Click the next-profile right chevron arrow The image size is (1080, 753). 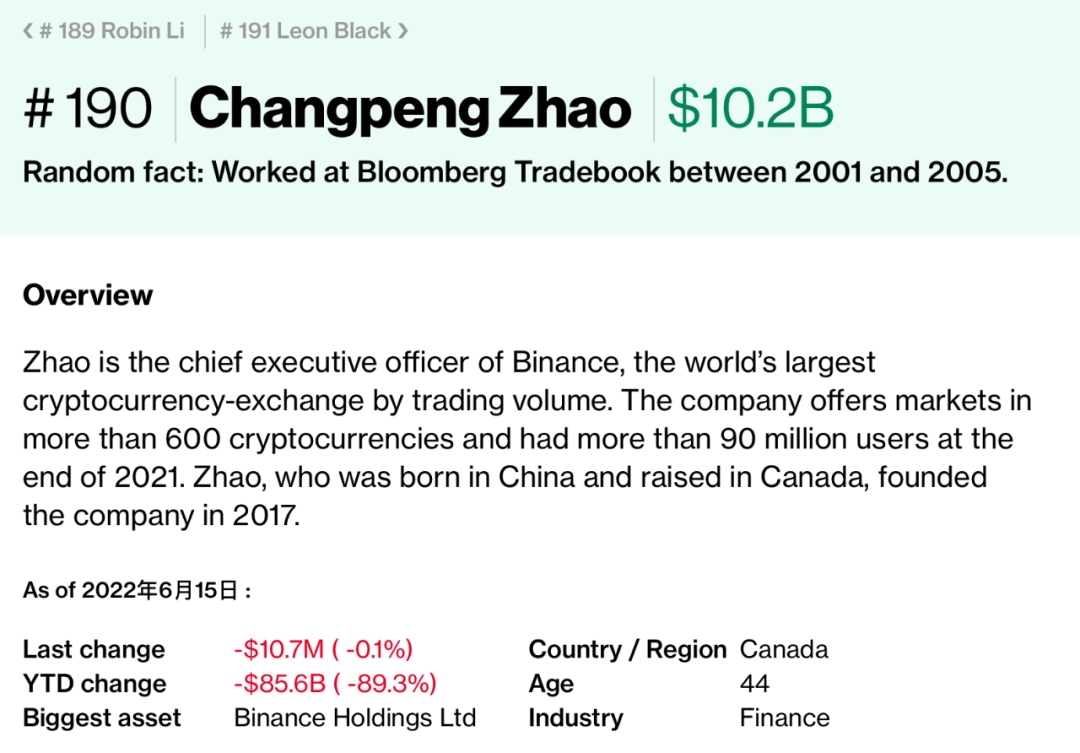[403, 31]
